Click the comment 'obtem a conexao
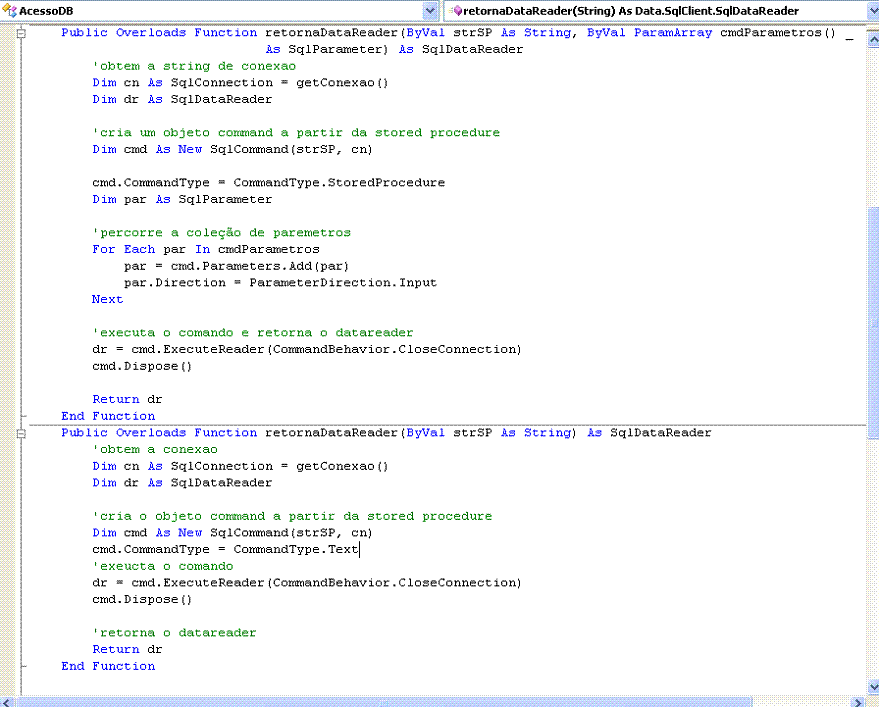The width and height of the screenshot is (879, 707). coord(155,450)
